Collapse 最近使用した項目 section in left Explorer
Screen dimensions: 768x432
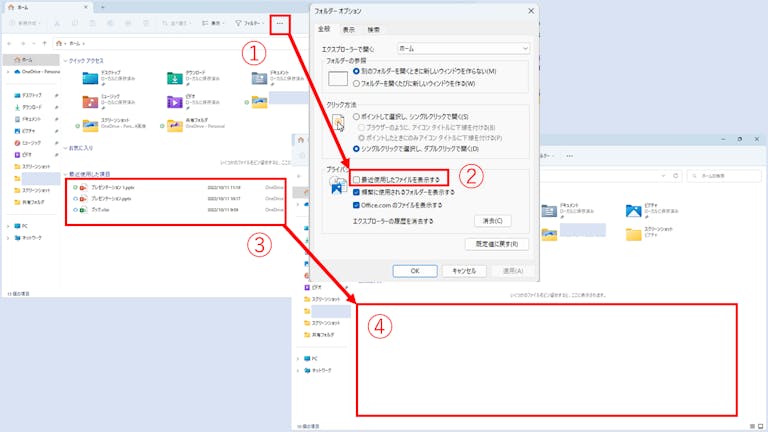click(65, 174)
